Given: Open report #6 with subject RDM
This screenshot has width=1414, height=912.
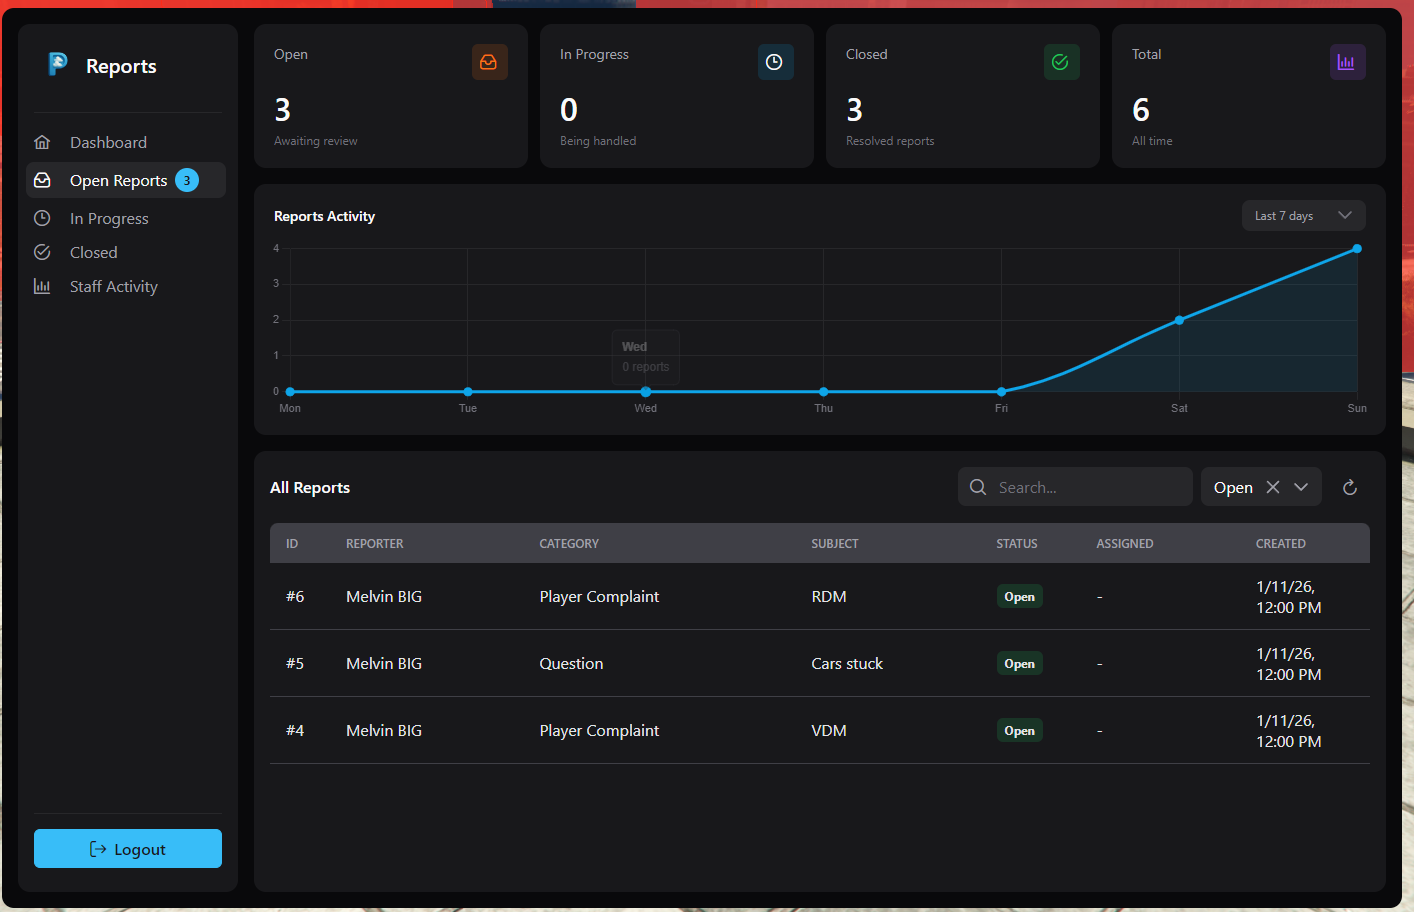Looking at the screenshot, I should point(820,596).
